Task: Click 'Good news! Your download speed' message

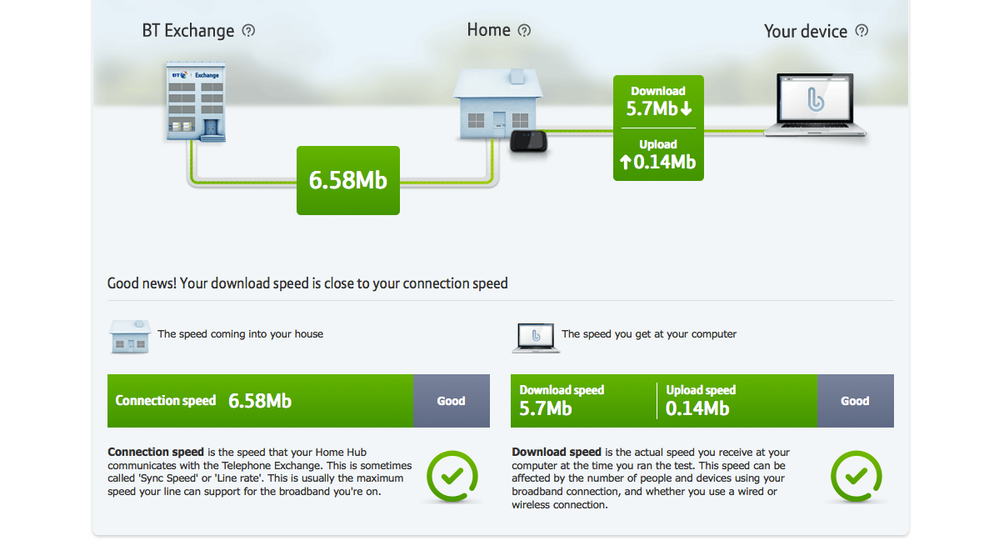Action: click(307, 284)
